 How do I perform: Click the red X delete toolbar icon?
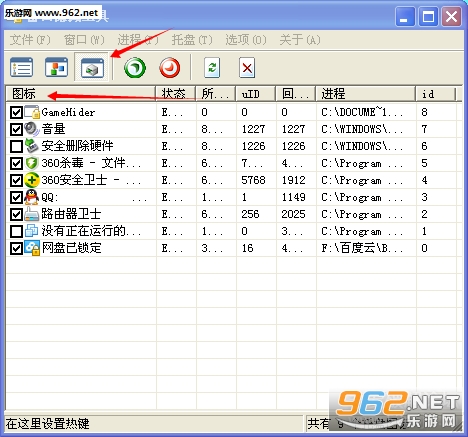pos(247,68)
